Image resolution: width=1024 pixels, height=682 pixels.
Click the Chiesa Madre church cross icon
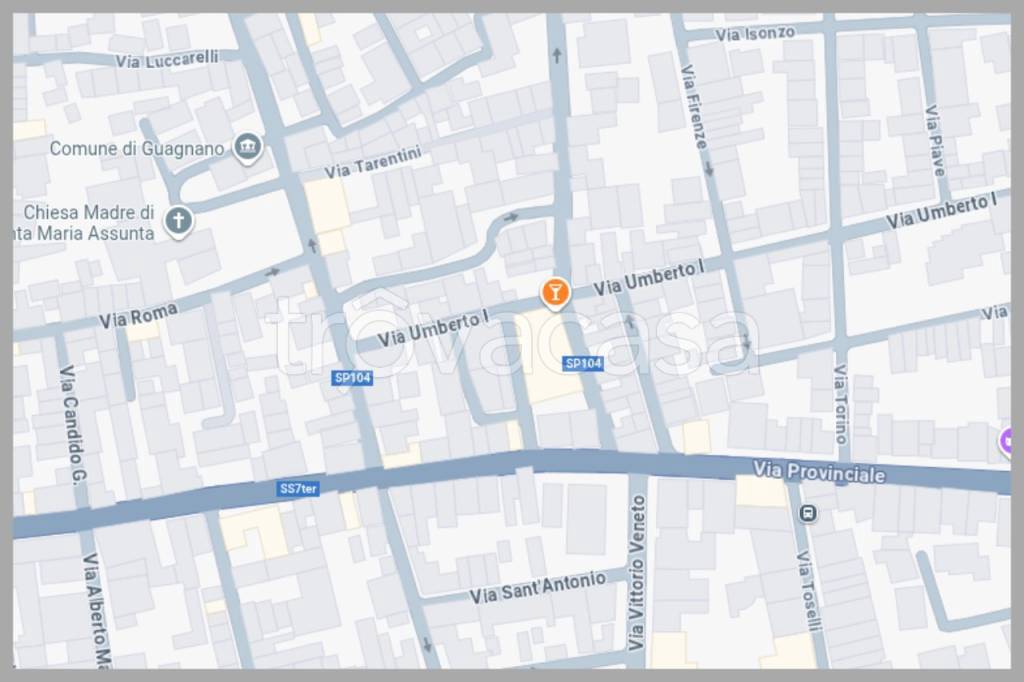178,221
